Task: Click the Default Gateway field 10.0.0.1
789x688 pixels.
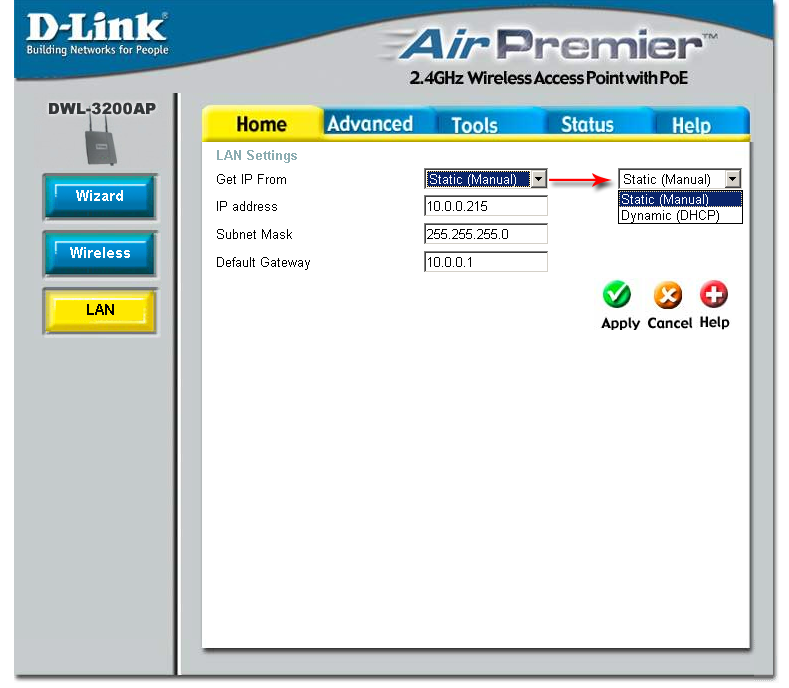Action: coord(486,262)
